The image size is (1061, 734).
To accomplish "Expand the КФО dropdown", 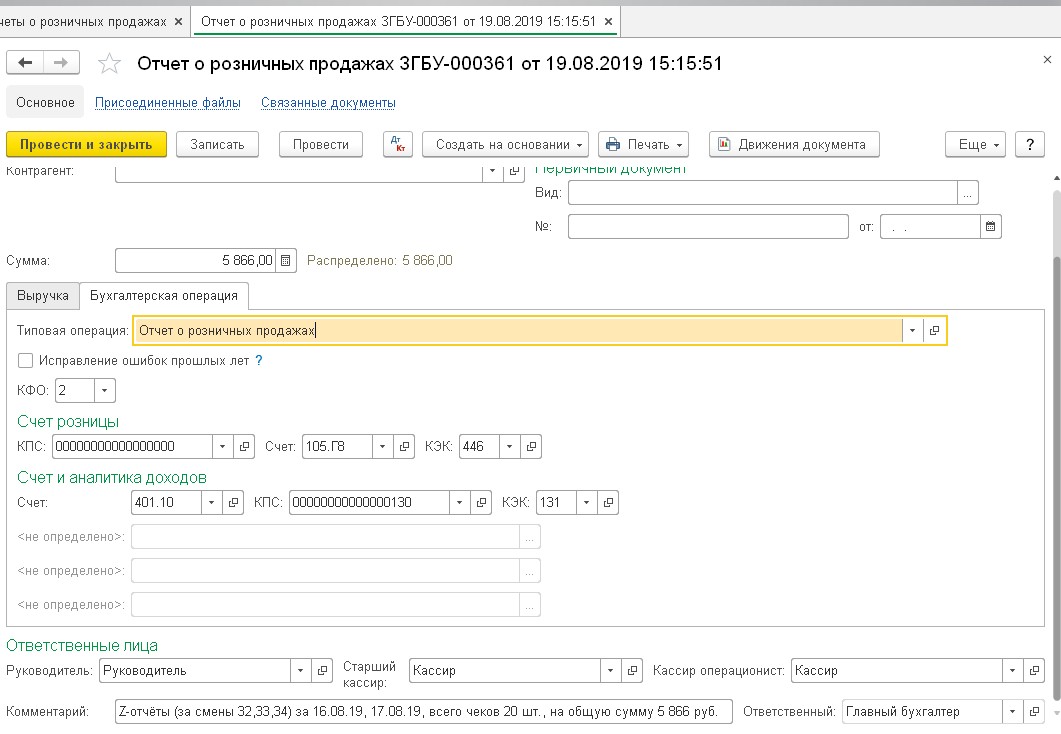I will (106, 391).
